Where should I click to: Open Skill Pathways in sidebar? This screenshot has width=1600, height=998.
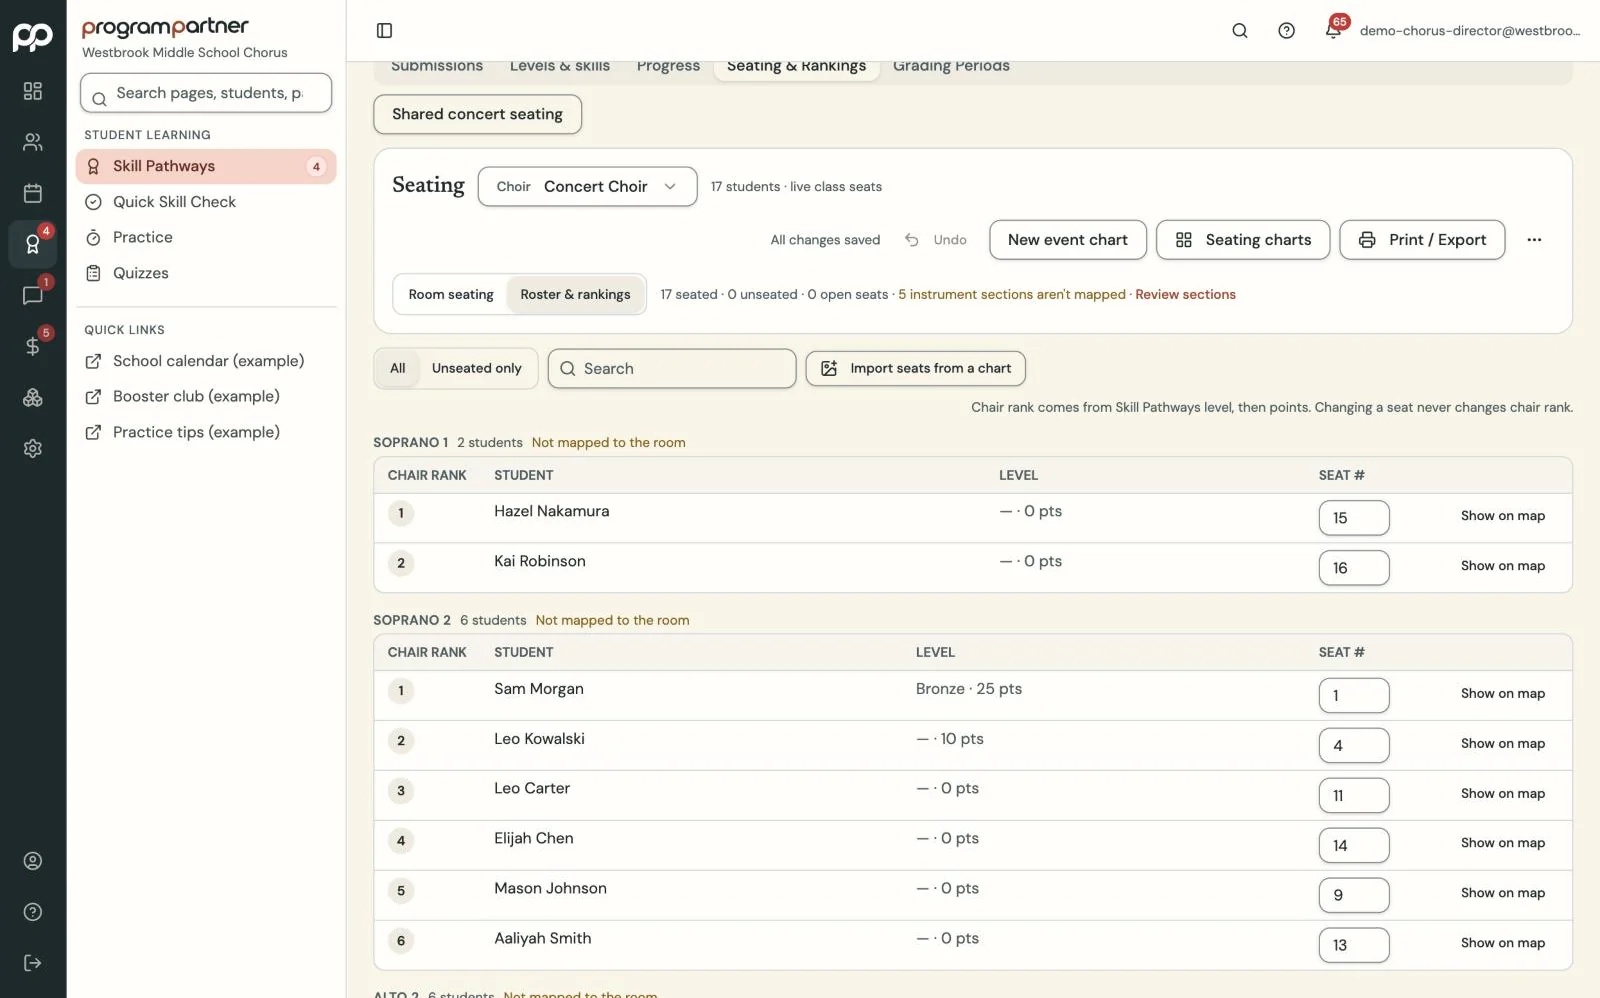pos(206,166)
